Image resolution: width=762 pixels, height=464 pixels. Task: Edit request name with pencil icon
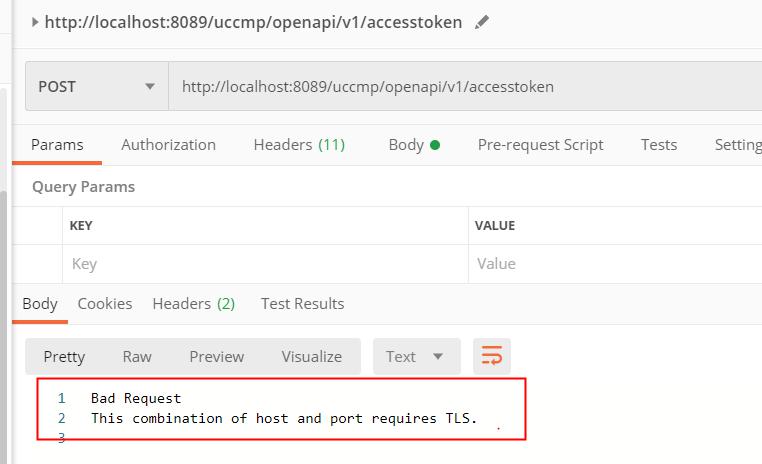482,22
